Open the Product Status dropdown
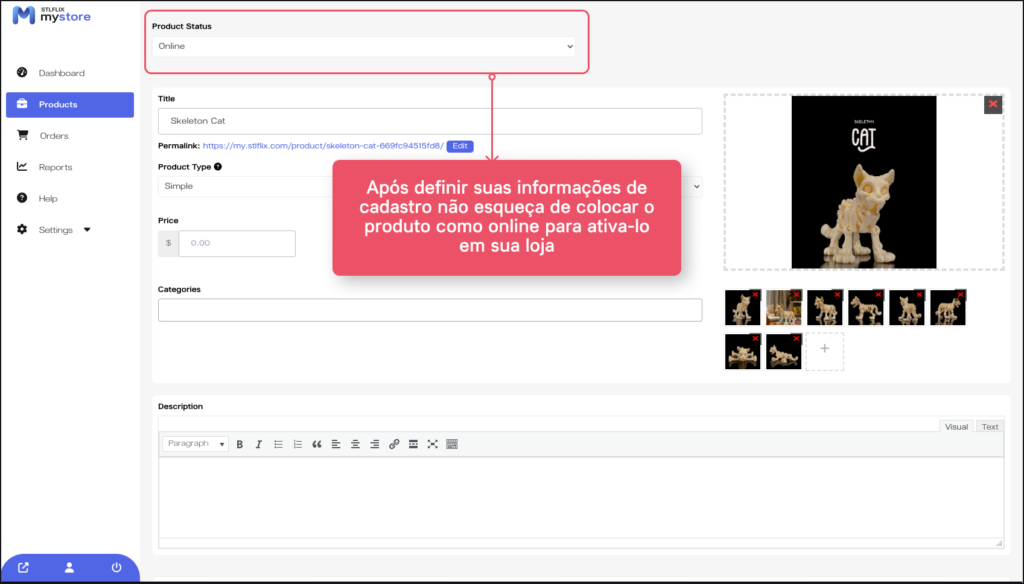The height and width of the screenshot is (584, 1024). pyautogui.click(x=365, y=46)
